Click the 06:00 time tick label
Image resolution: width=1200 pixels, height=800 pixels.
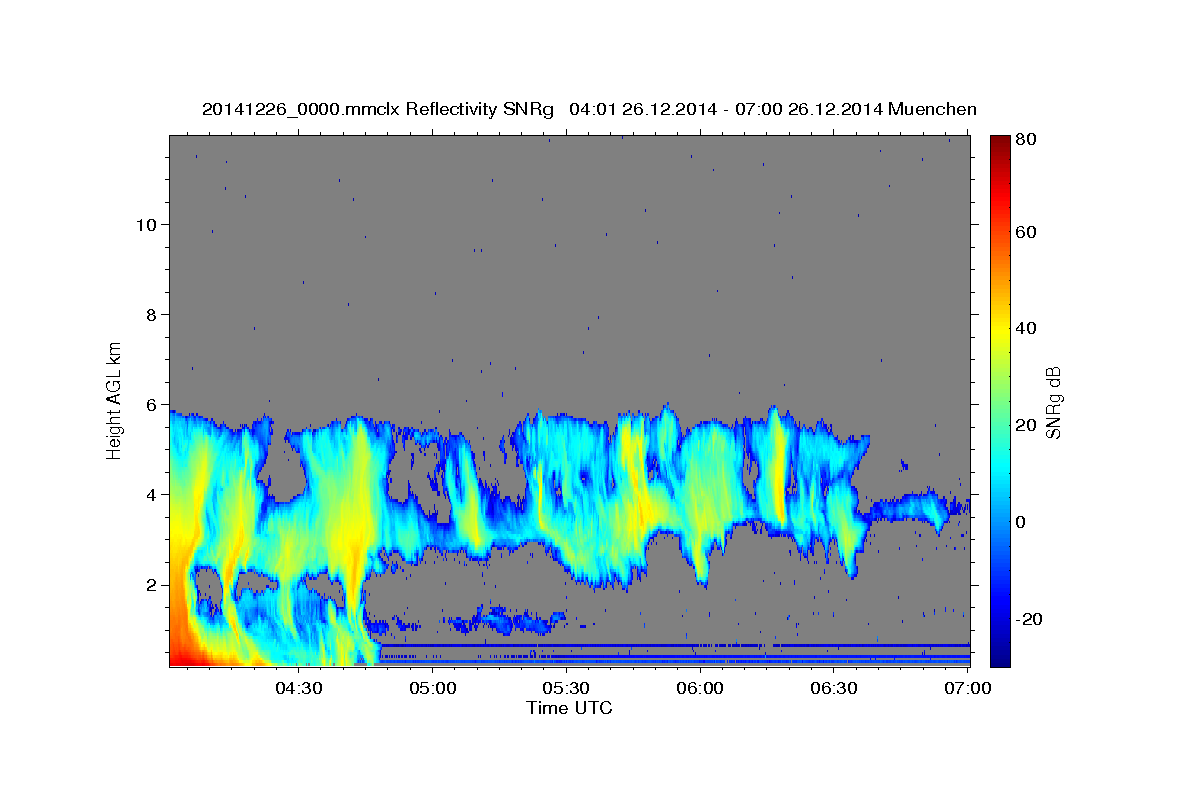(700, 688)
